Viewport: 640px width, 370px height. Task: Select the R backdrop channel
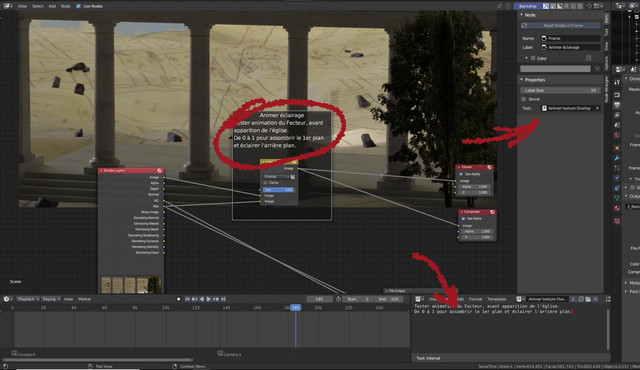(567, 6)
